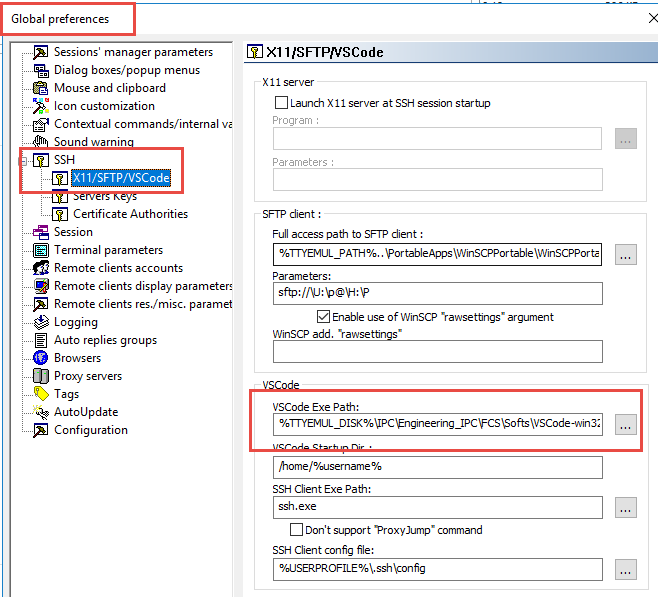658x597 pixels.
Task: Click the Logging pencil icon
Action: click(x=41, y=322)
